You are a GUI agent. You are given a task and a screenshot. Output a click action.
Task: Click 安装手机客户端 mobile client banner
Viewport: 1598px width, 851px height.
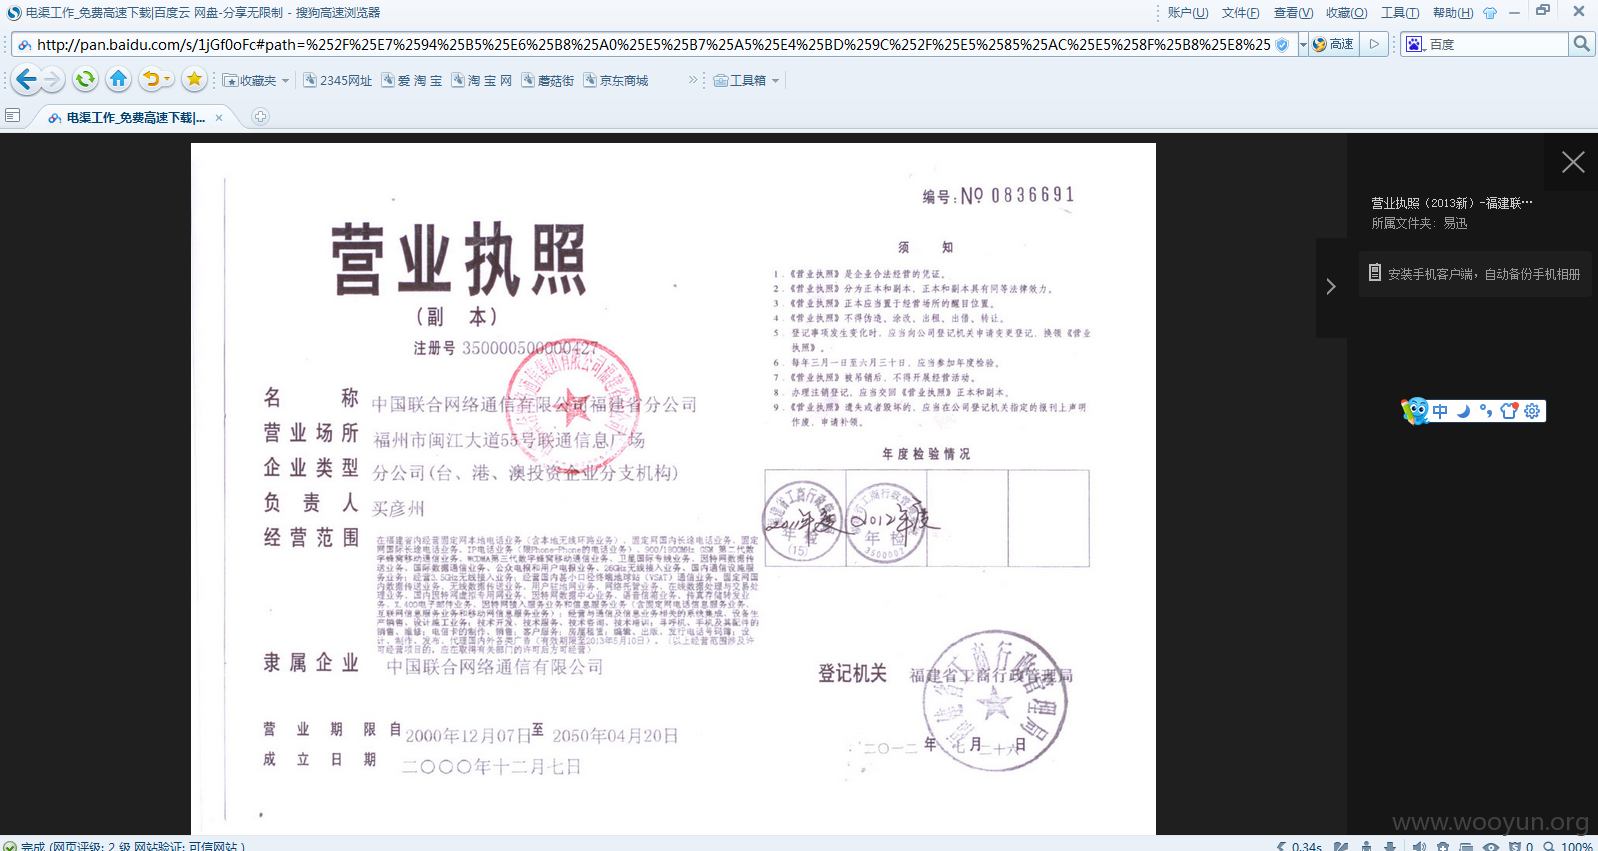tap(1475, 274)
